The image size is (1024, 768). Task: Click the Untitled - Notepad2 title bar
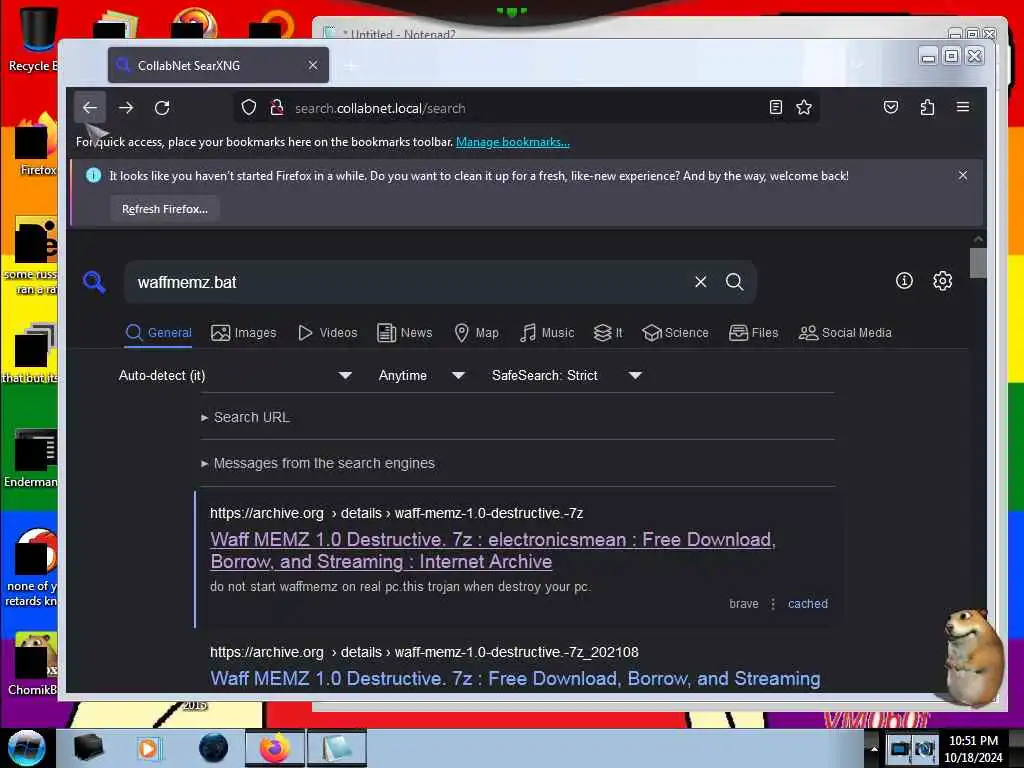click(x=627, y=31)
